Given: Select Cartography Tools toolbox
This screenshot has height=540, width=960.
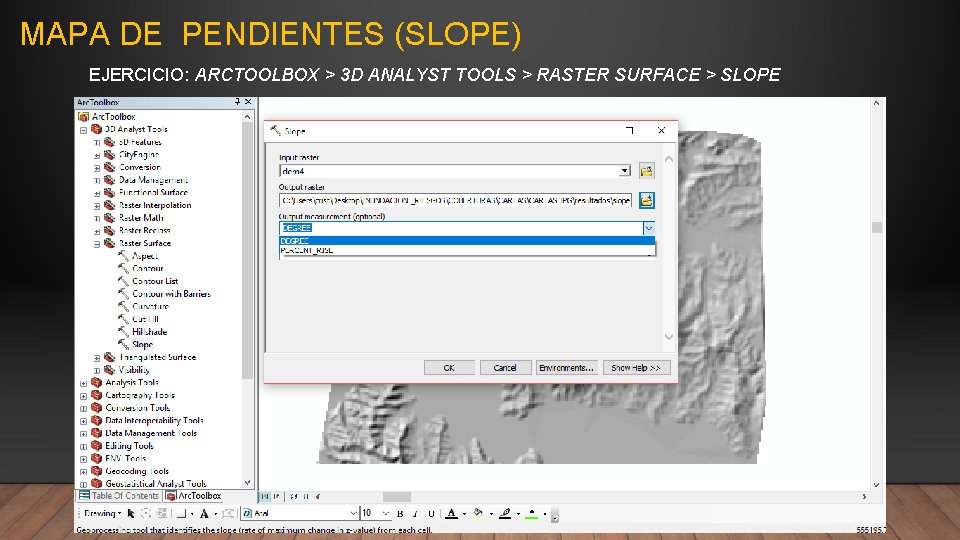Looking at the screenshot, I should pyautogui.click(x=133, y=396).
